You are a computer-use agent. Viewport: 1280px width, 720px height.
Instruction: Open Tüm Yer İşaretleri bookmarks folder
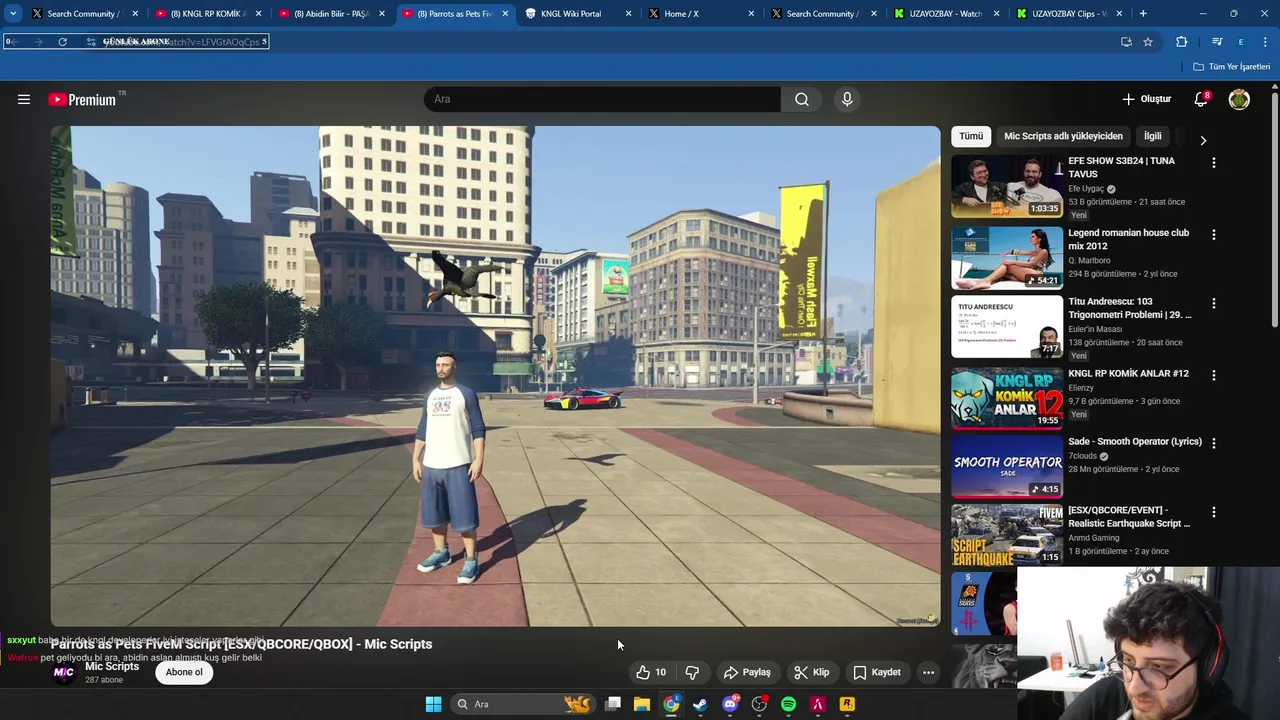[1231, 66]
